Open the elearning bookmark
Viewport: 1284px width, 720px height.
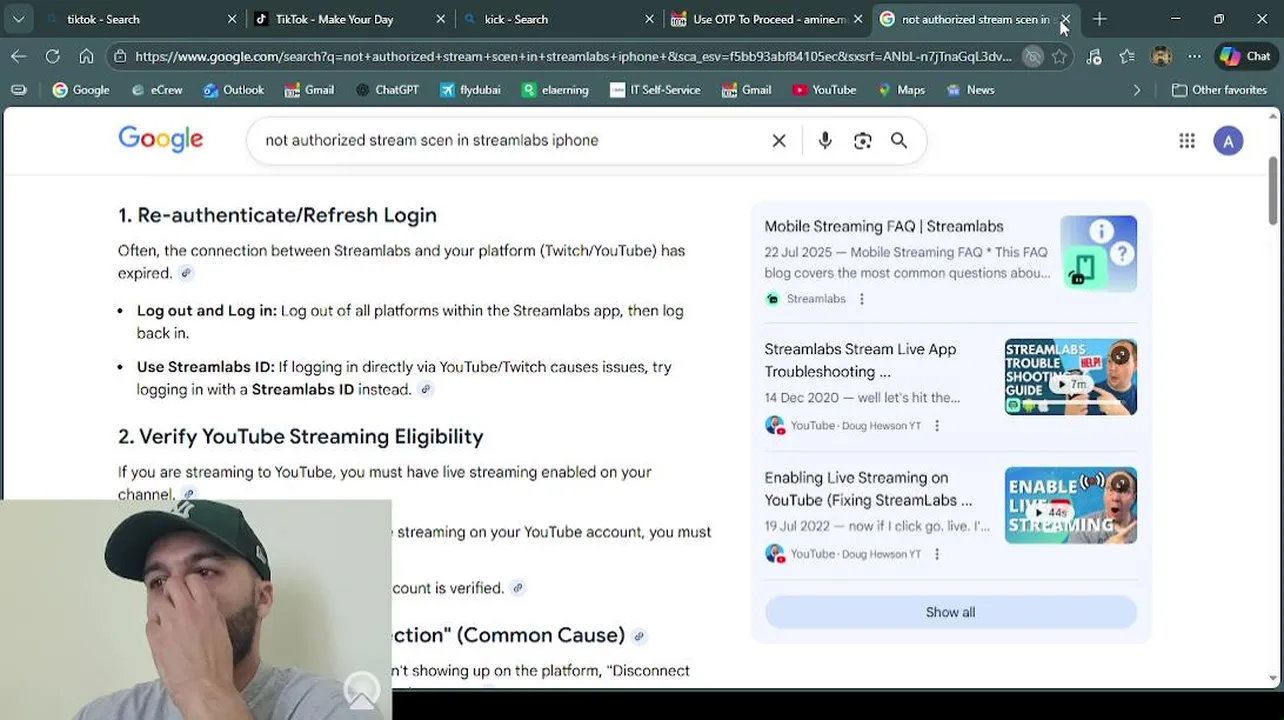tap(555, 90)
